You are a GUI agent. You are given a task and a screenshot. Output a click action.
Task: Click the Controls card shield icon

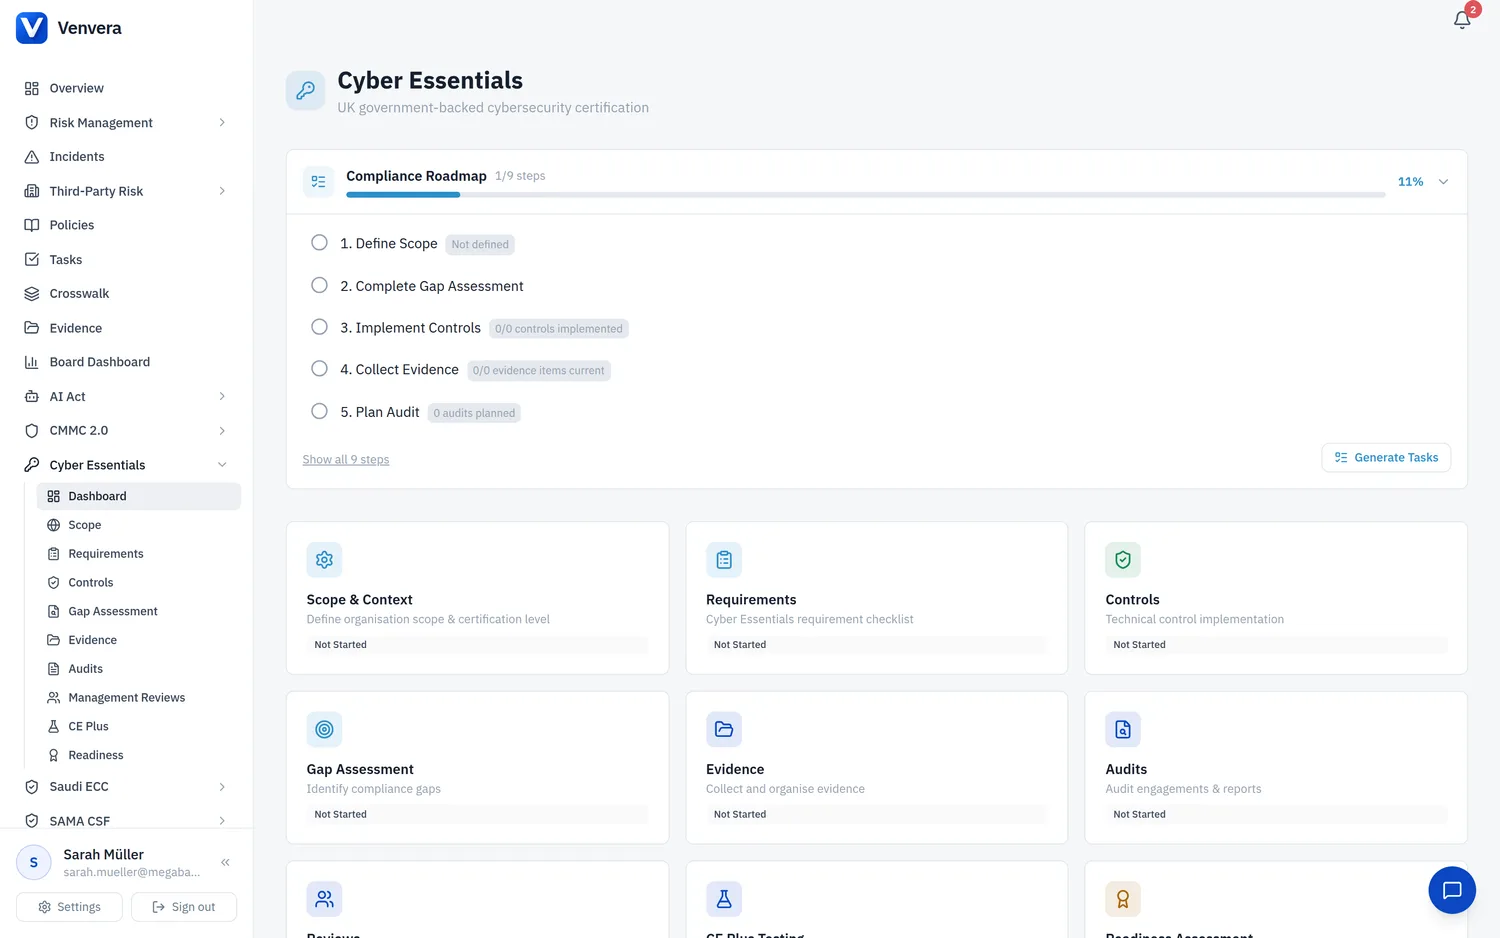(x=1123, y=560)
